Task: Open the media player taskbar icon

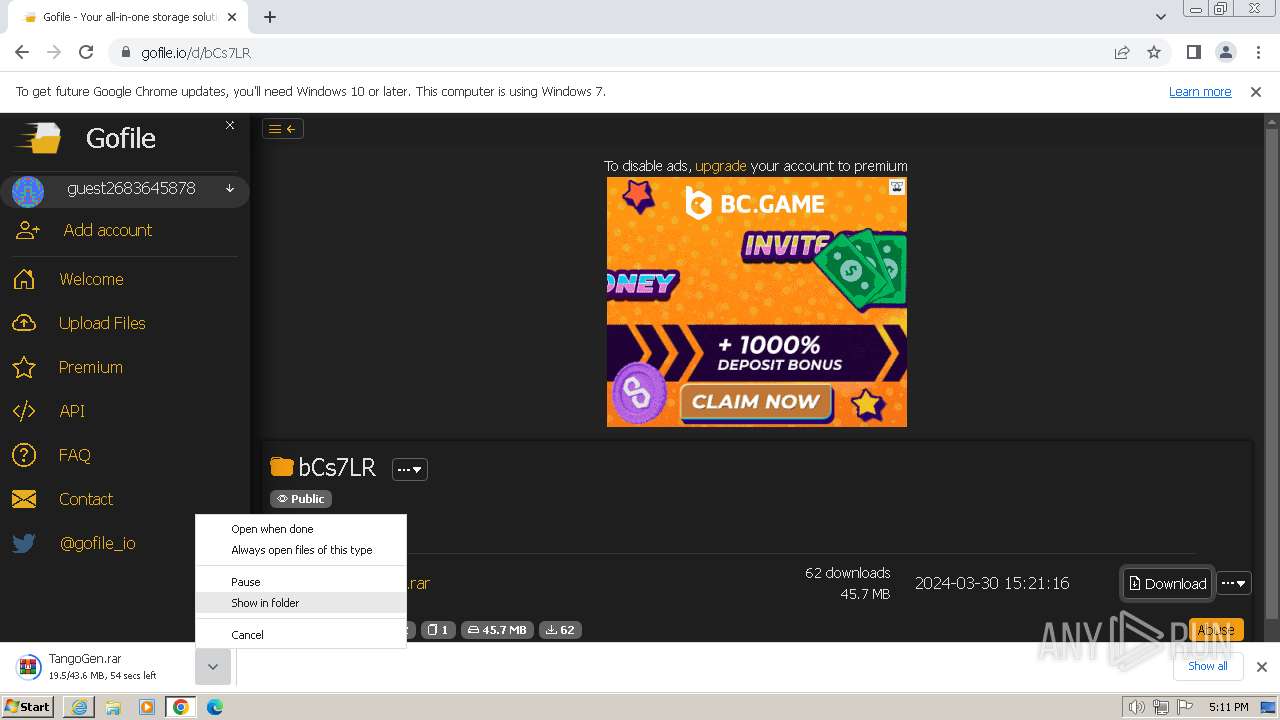Action: point(147,707)
